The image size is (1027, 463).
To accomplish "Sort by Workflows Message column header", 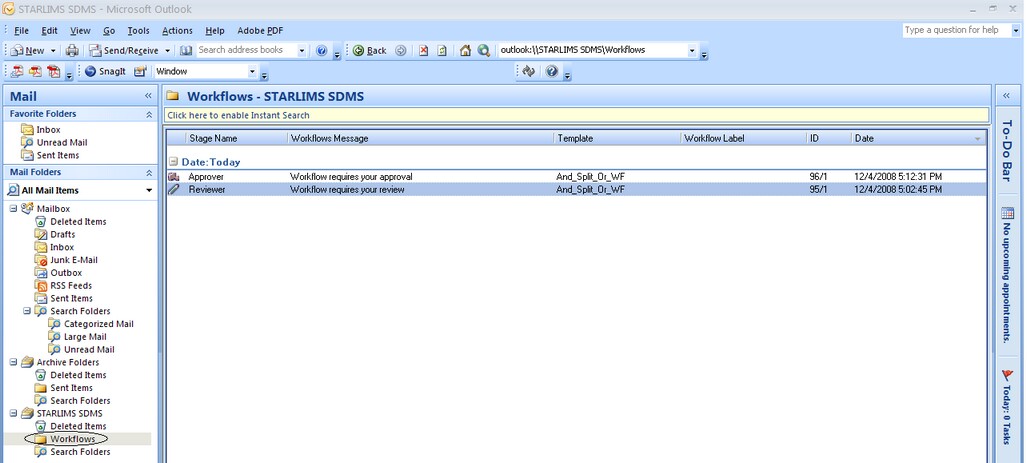I will pos(420,138).
